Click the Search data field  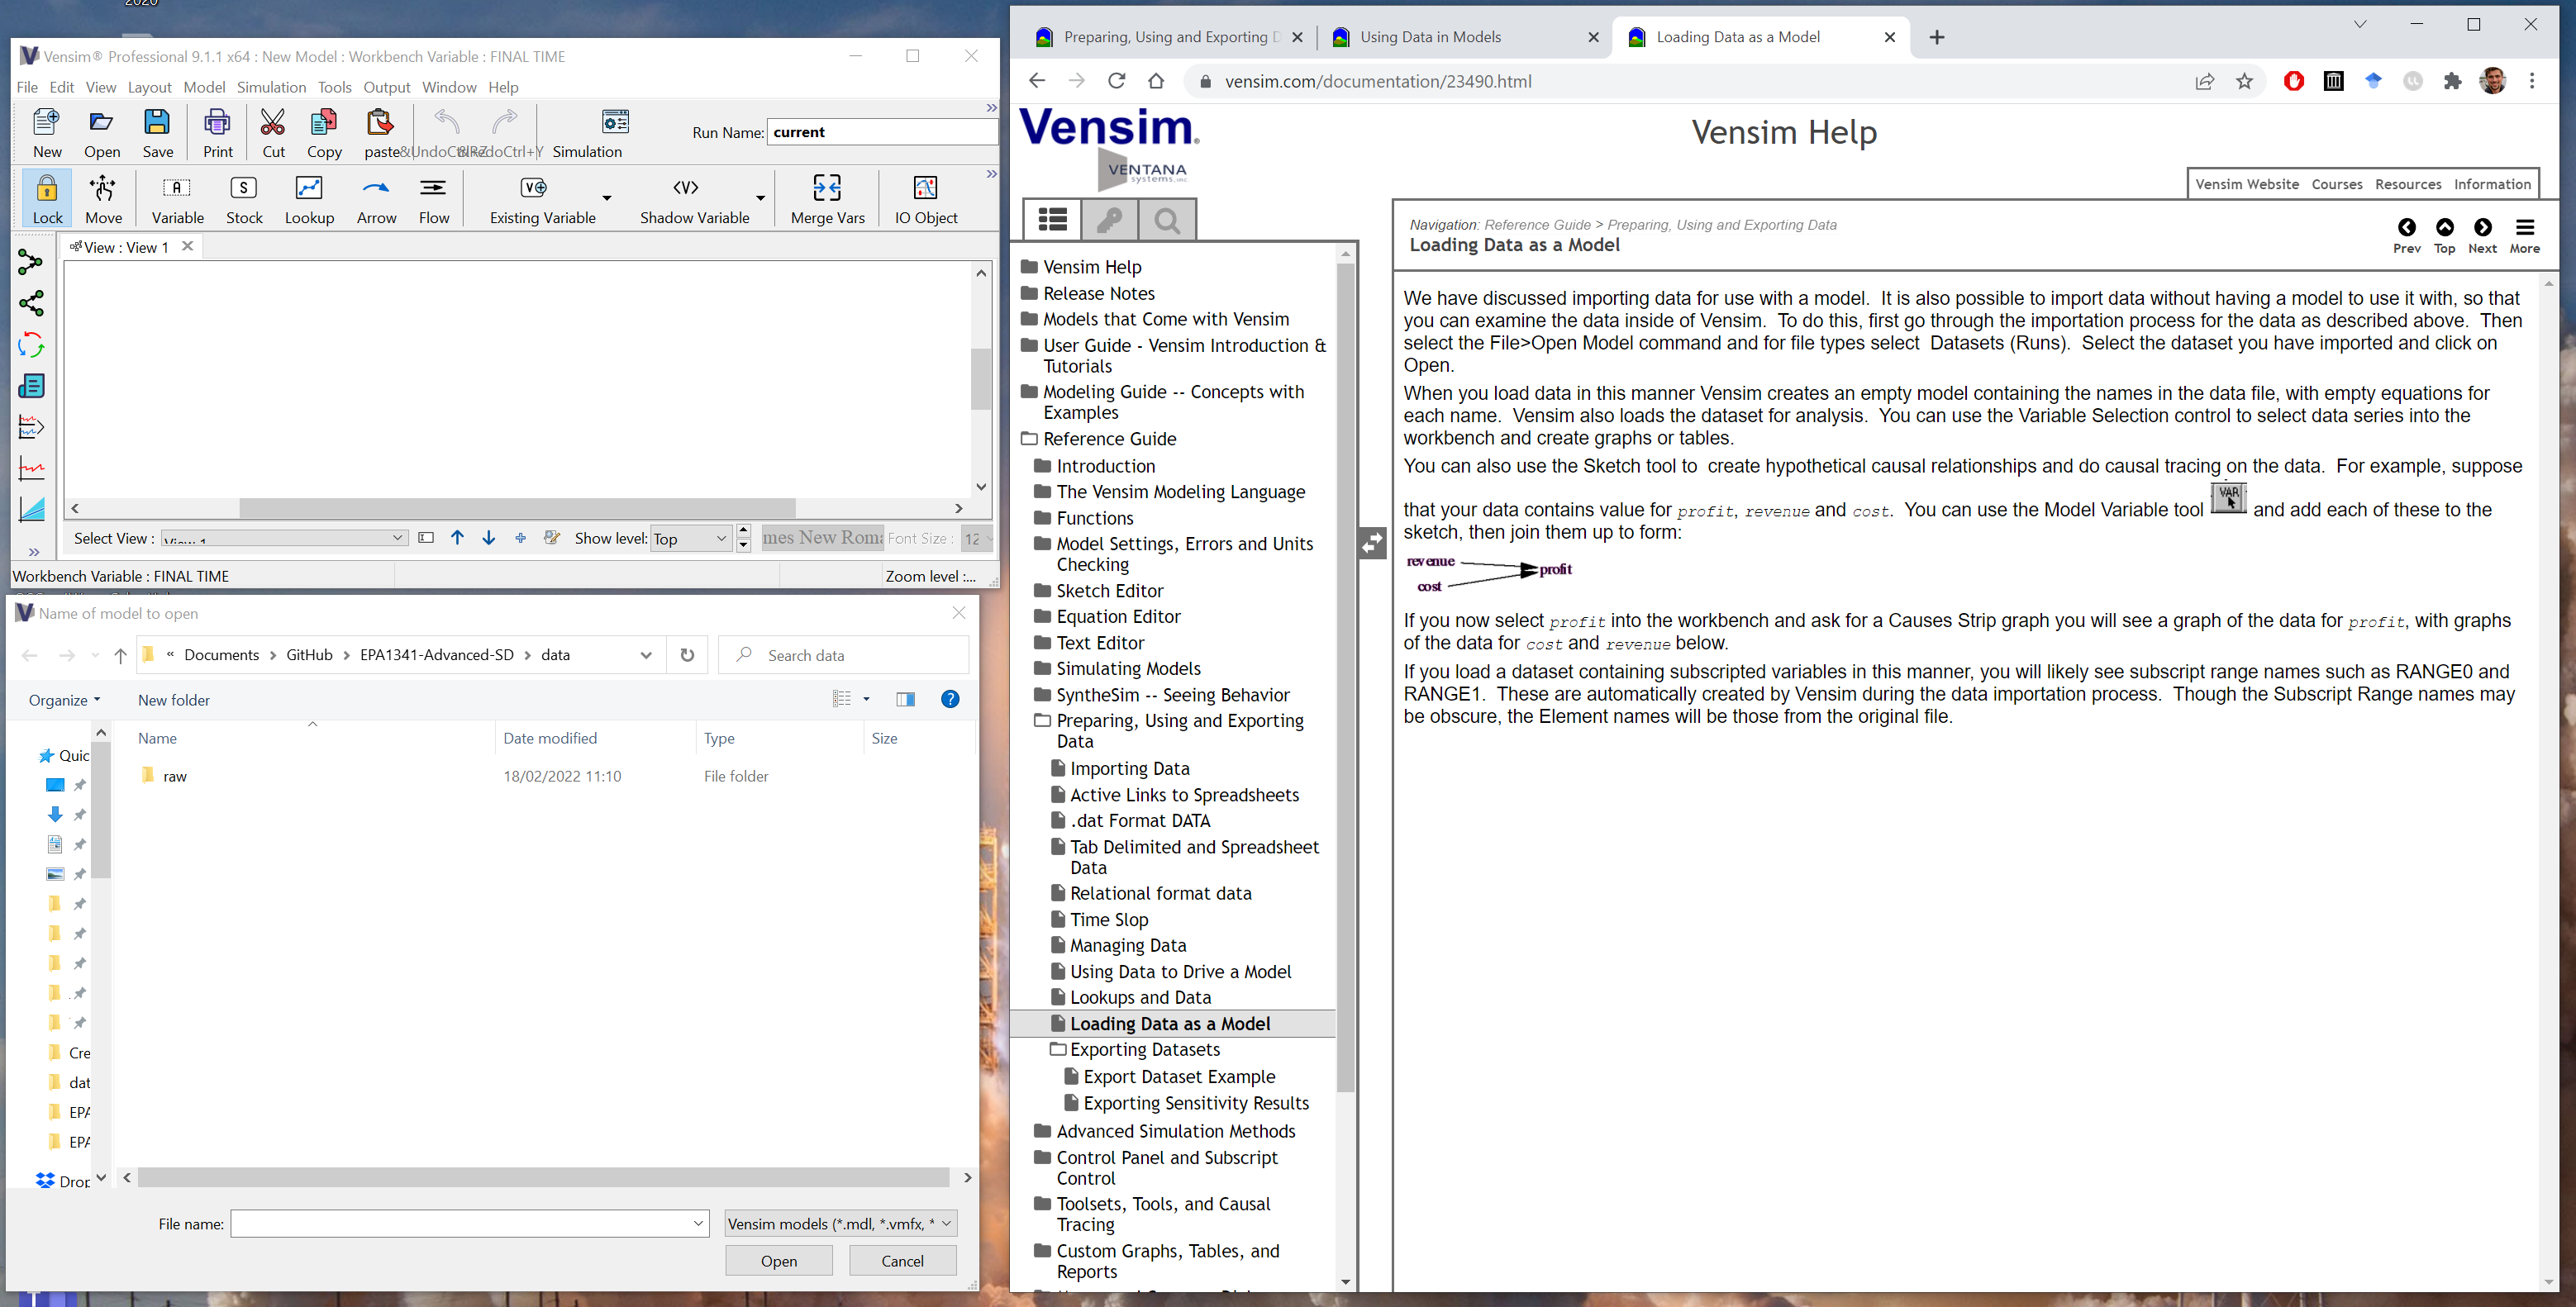(844, 655)
